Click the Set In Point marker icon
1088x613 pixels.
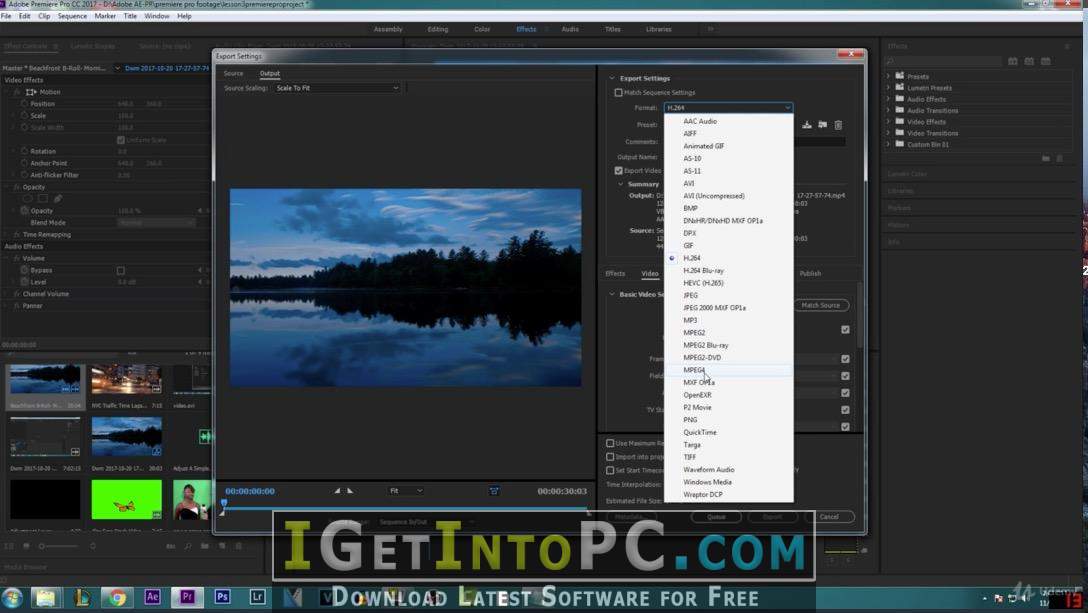pyautogui.click(x=337, y=491)
